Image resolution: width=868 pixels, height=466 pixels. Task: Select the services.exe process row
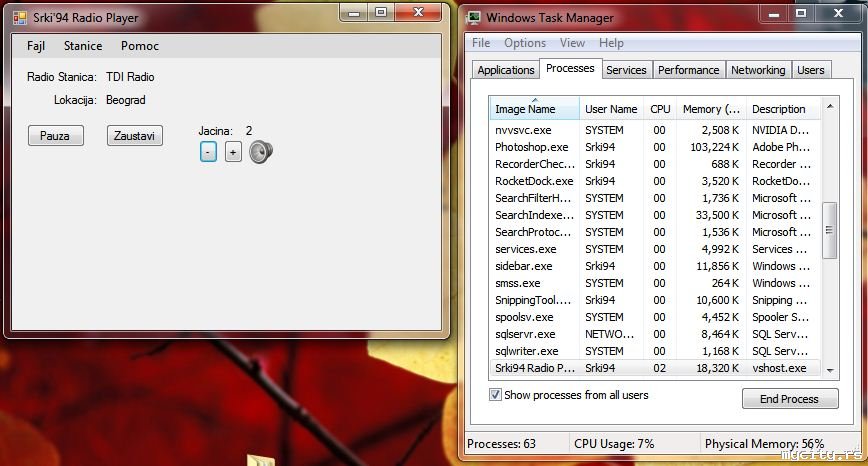[655, 249]
